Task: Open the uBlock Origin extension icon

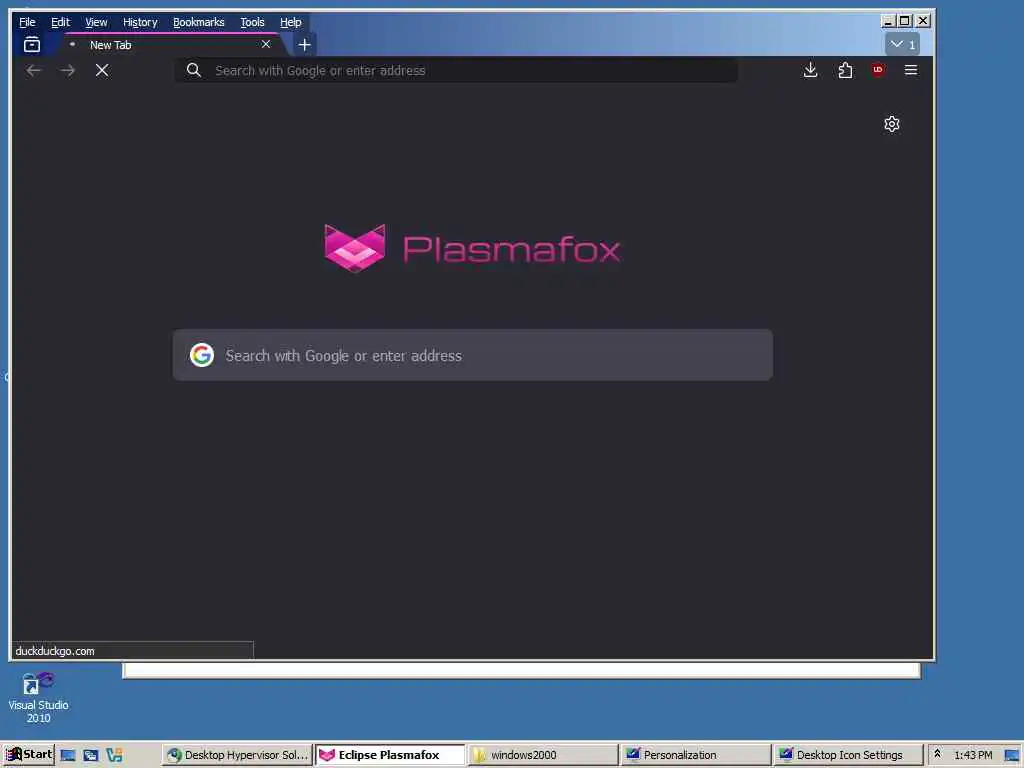Action: (878, 70)
